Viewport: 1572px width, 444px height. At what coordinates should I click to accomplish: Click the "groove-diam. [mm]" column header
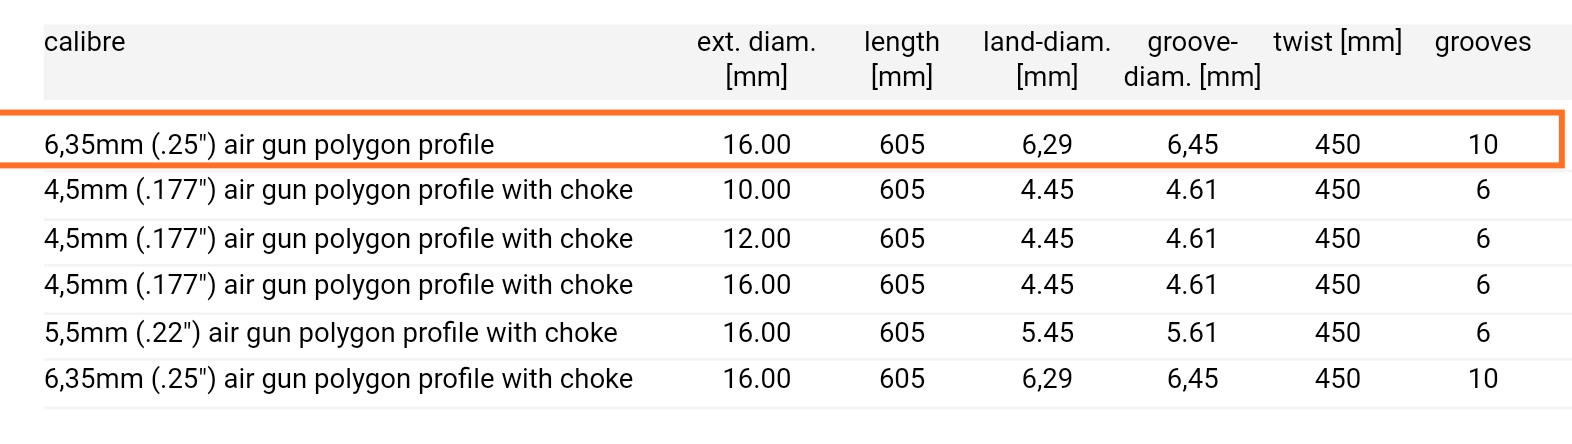[x=1192, y=59]
